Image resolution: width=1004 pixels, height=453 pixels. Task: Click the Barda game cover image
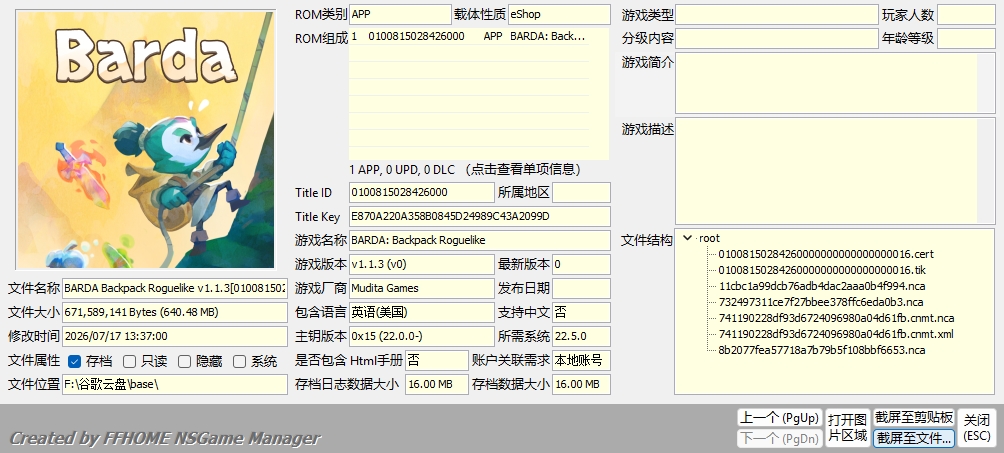pos(145,139)
